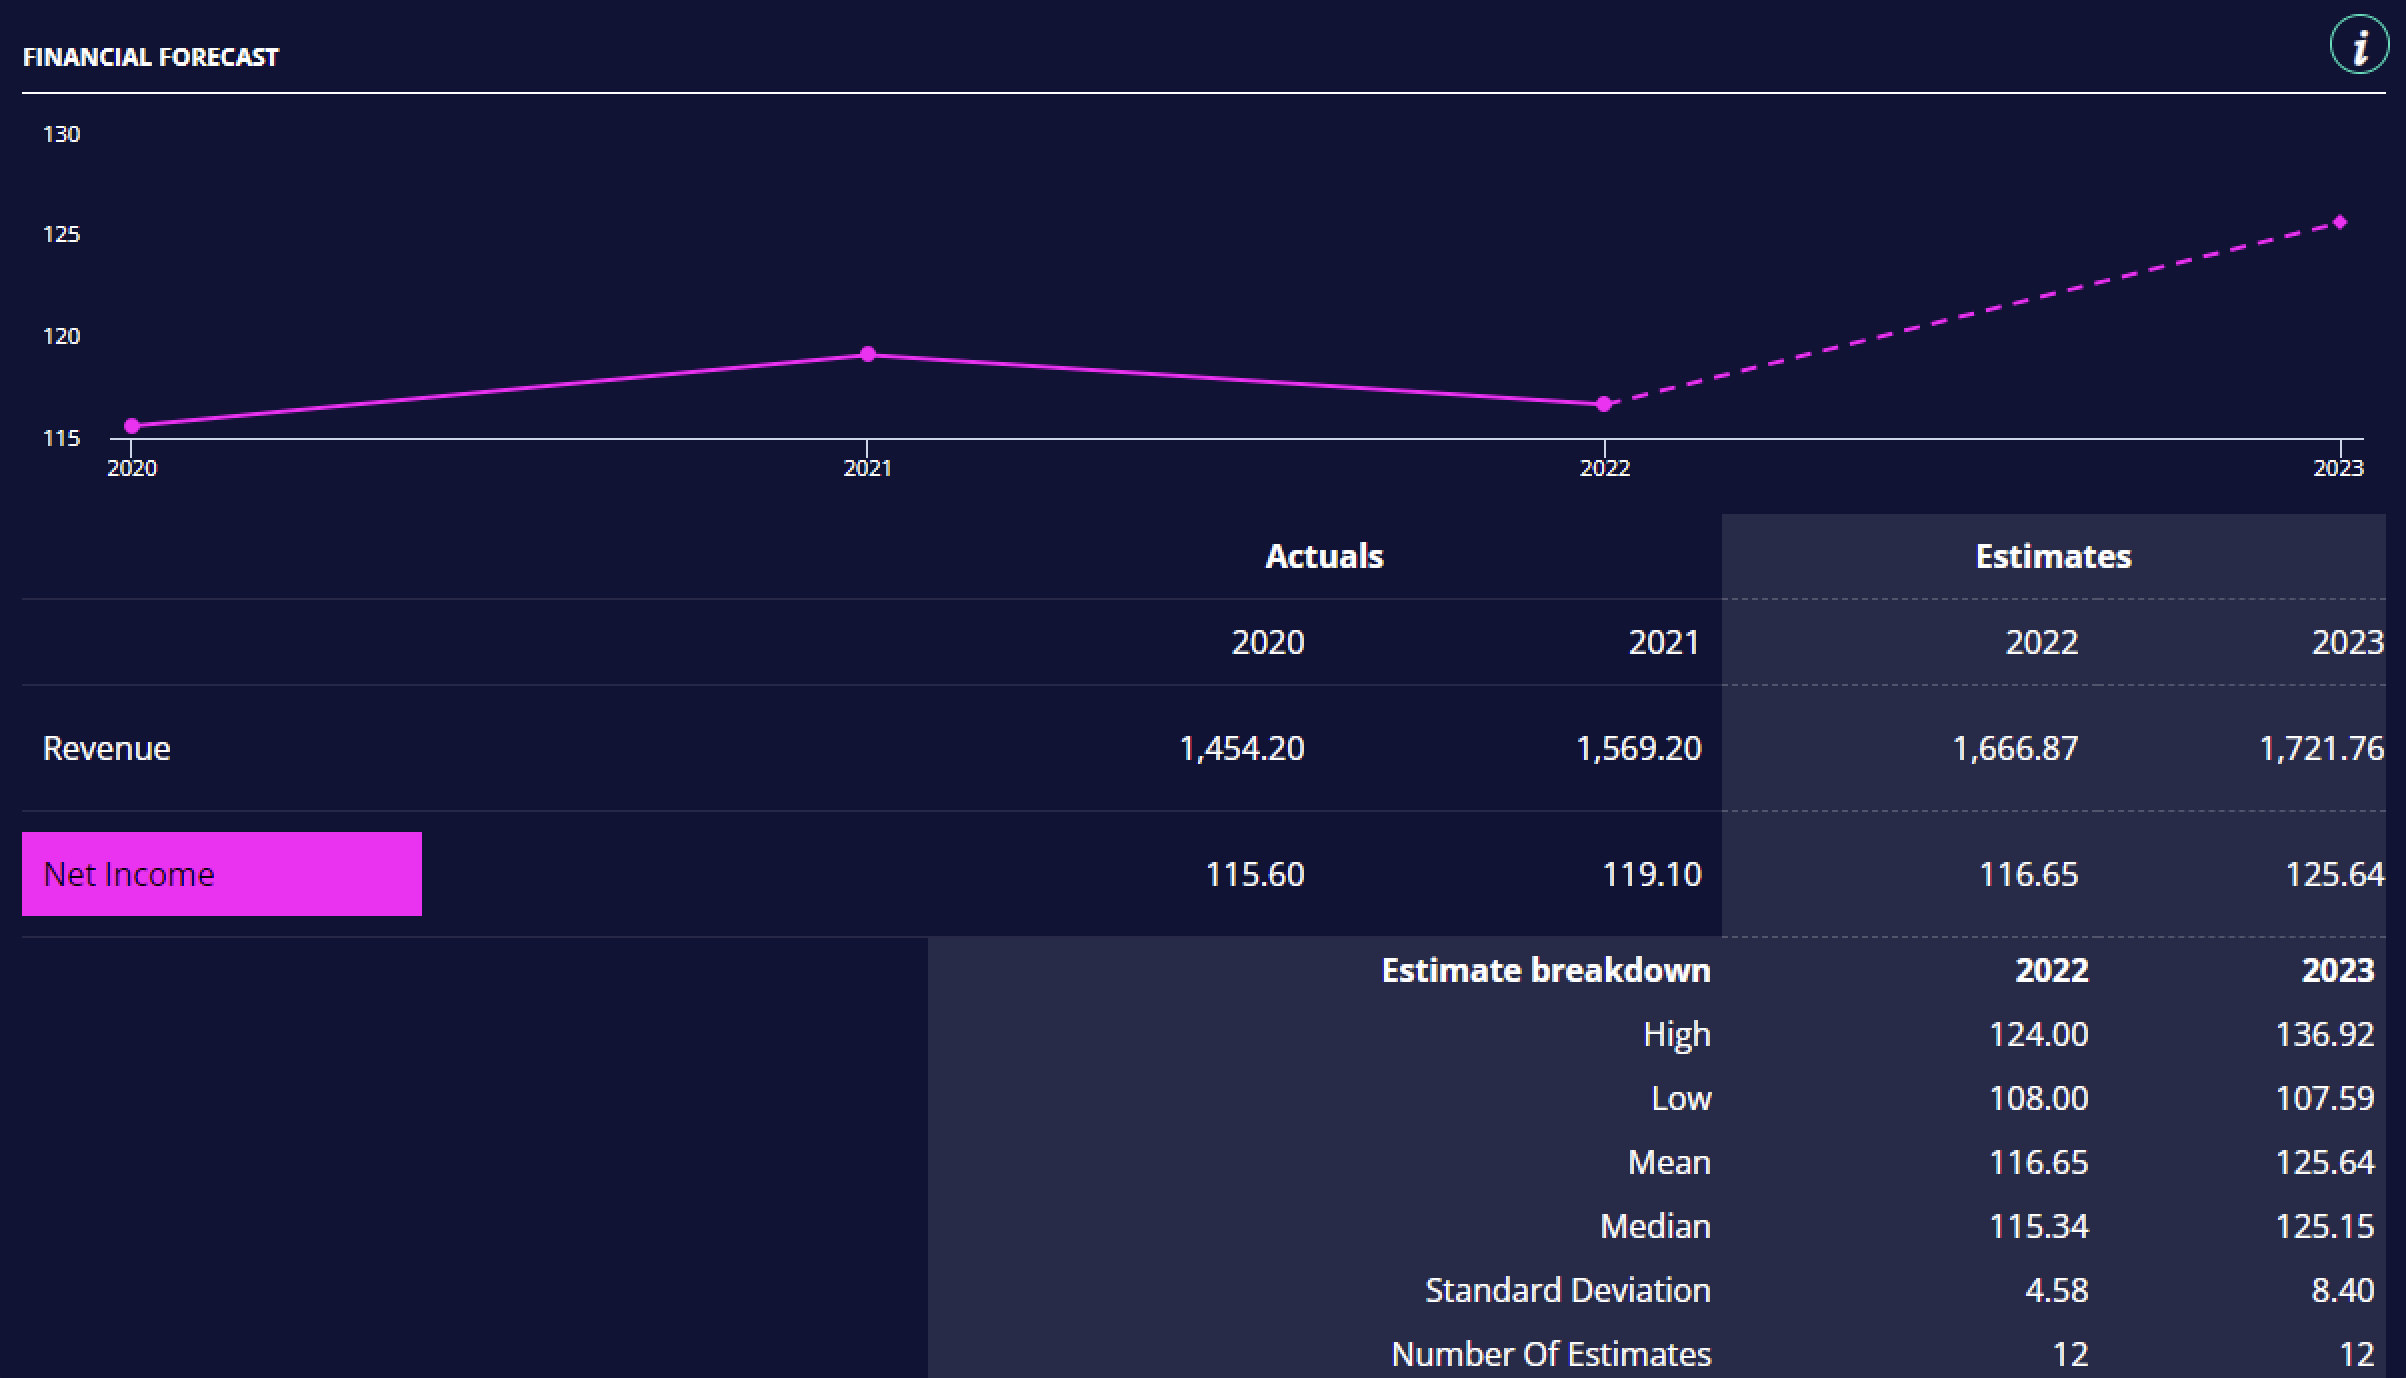Click the 2023 Net Income estimate 125.64

[x=2334, y=874]
